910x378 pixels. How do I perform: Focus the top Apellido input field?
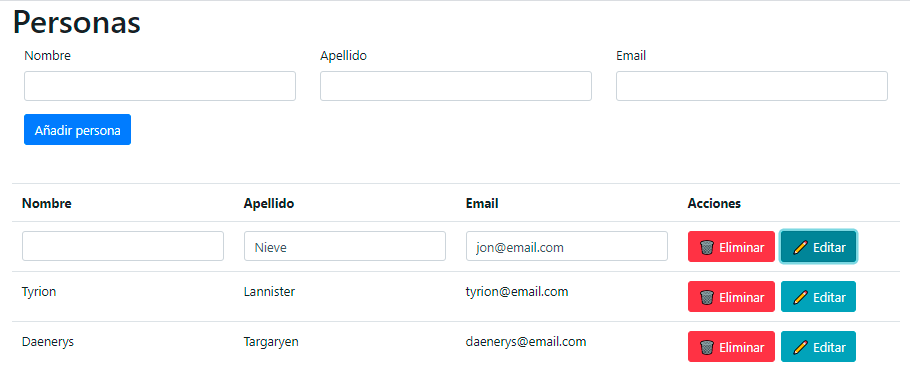[x=456, y=86]
